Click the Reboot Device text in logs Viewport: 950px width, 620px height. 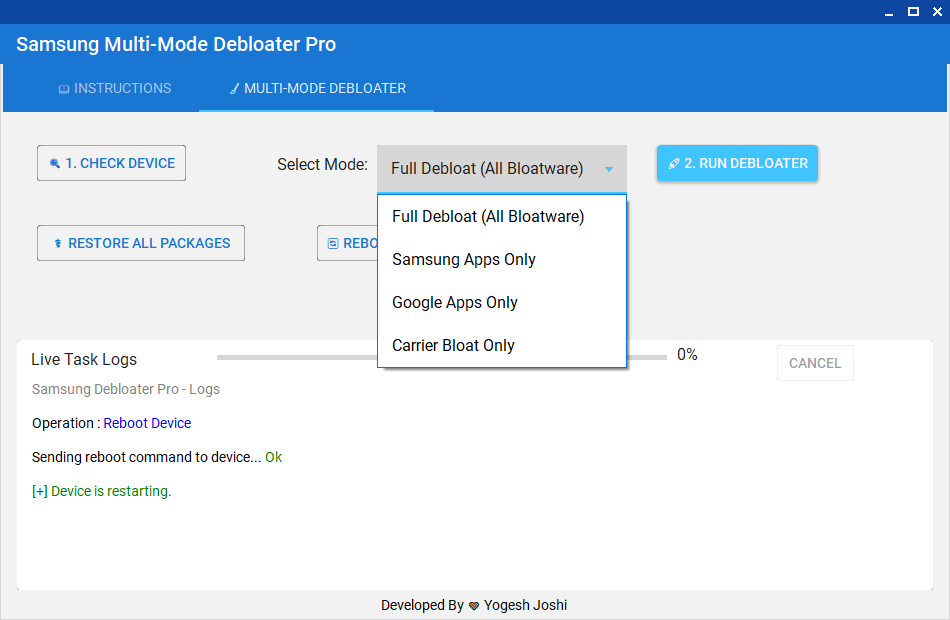147,423
